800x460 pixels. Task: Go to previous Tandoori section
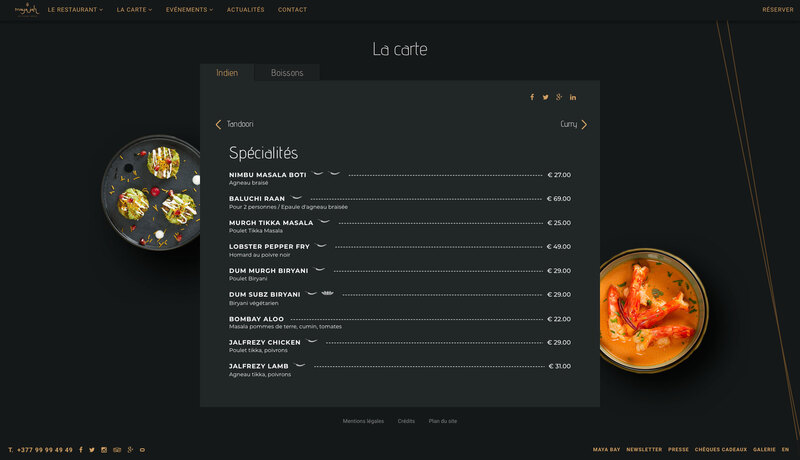pyautogui.click(x=234, y=124)
